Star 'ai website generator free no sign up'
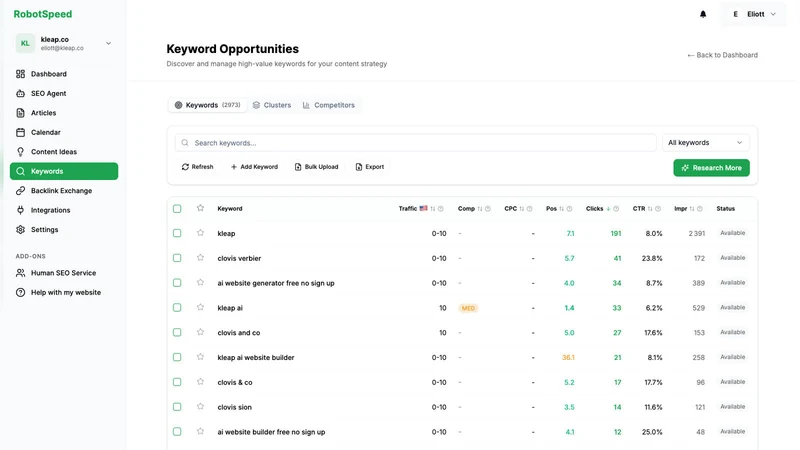 point(200,282)
